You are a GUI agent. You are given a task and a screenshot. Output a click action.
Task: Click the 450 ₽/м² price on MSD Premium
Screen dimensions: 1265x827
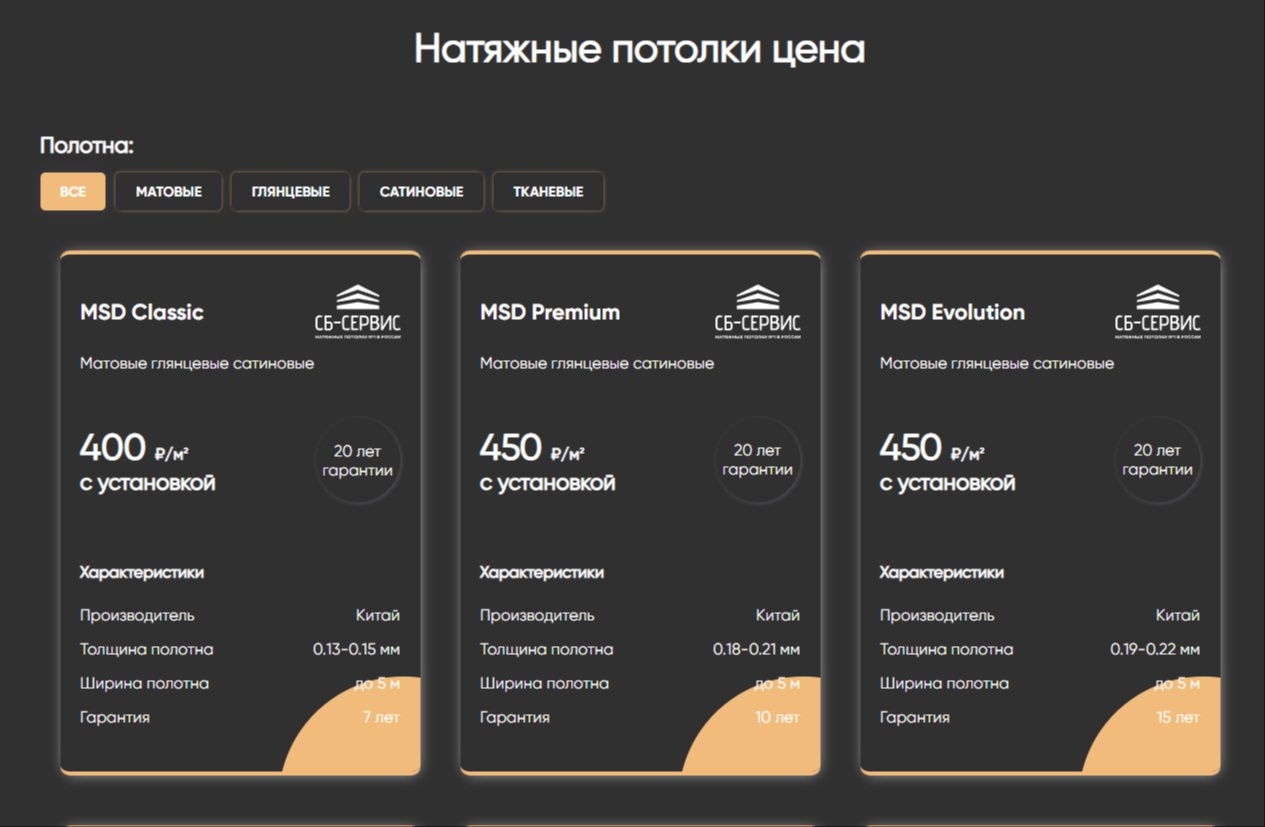click(x=532, y=448)
